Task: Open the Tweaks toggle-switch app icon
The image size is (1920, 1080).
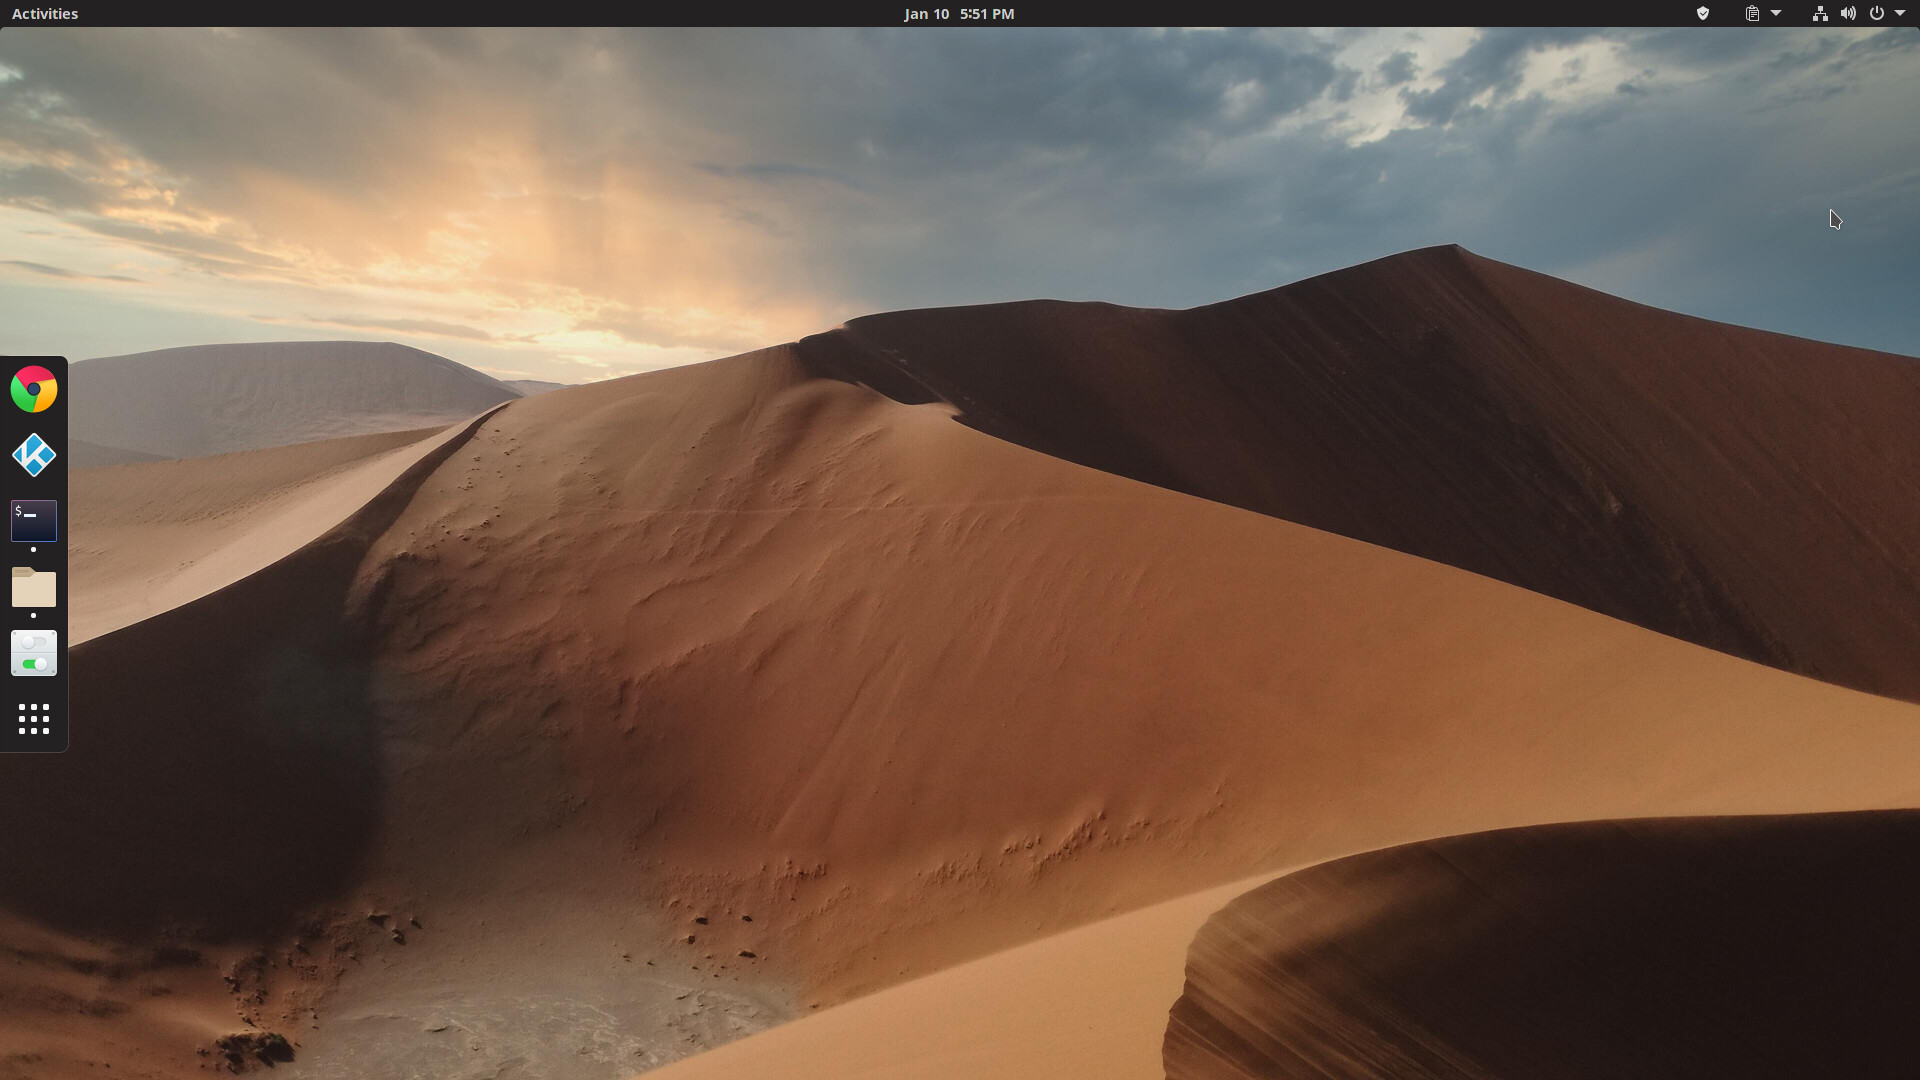Action: pyautogui.click(x=34, y=653)
